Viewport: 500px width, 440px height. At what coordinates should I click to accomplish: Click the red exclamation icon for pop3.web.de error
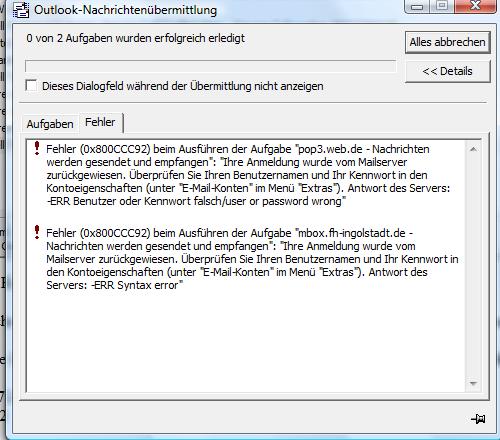pos(37,148)
